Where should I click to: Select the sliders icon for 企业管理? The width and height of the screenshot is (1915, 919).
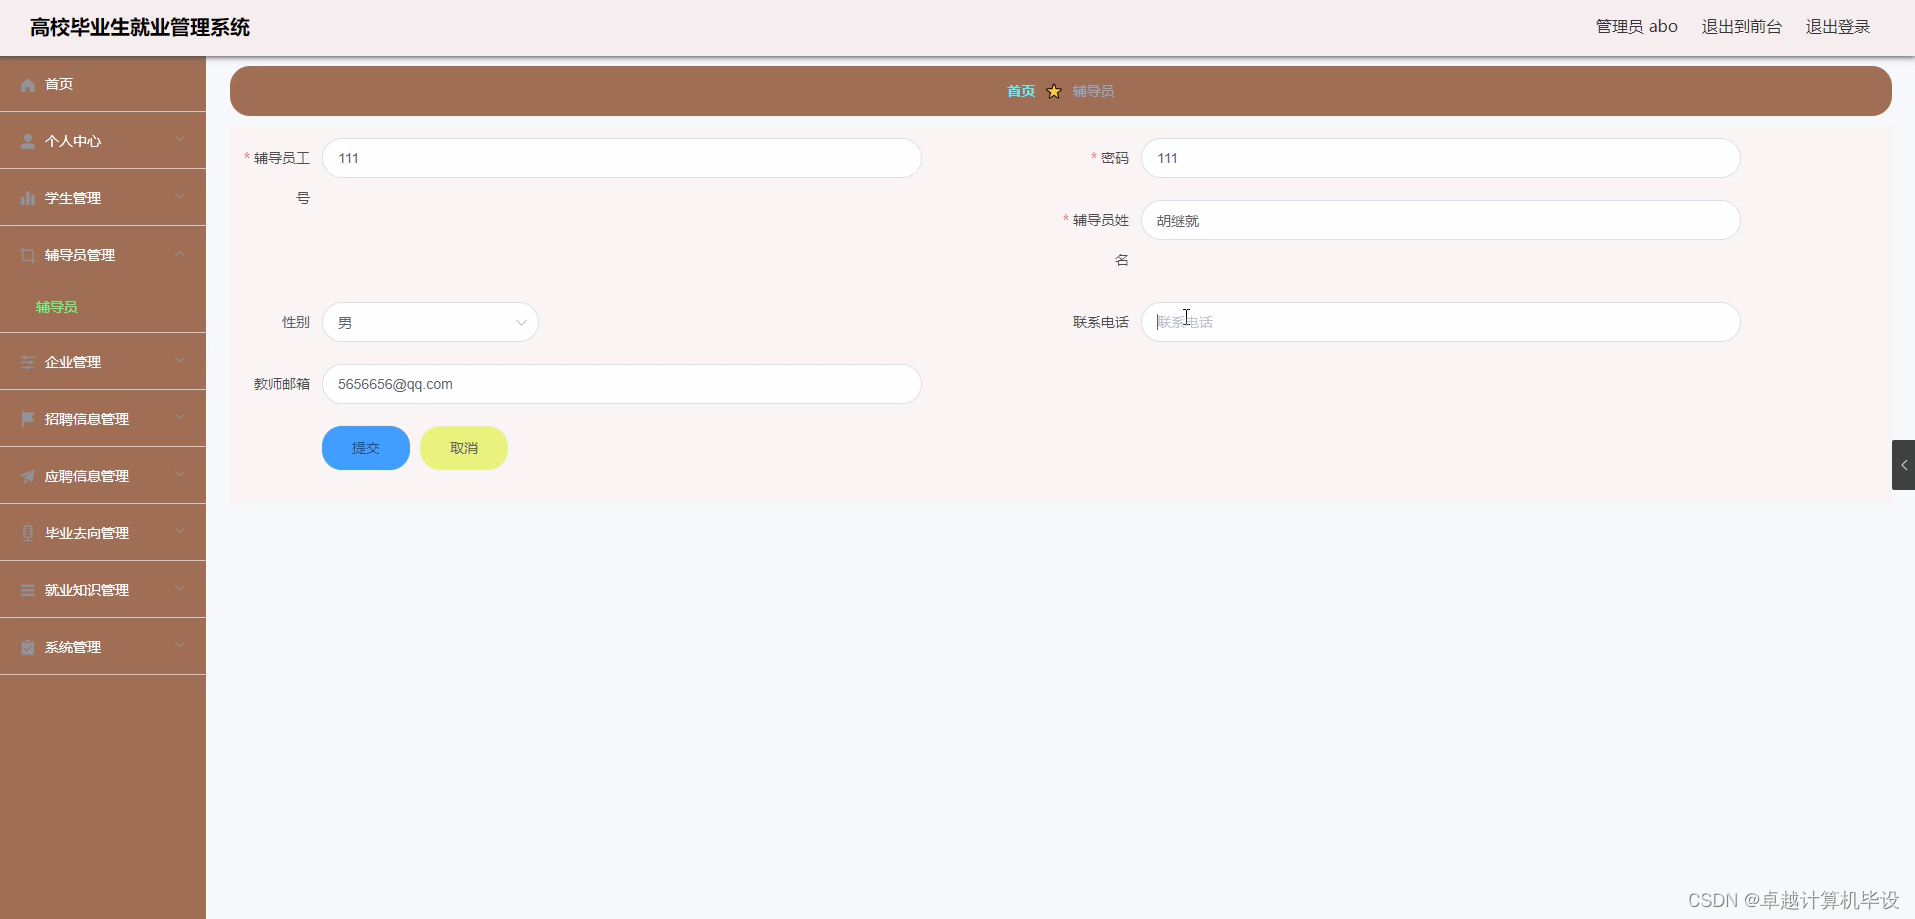click(26, 361)
